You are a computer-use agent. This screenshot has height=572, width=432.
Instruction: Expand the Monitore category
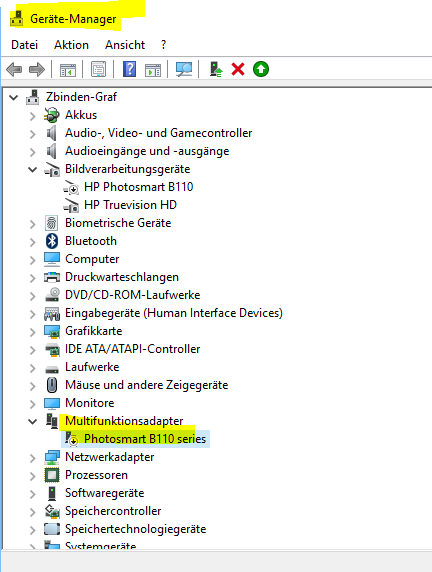point(32,404)
